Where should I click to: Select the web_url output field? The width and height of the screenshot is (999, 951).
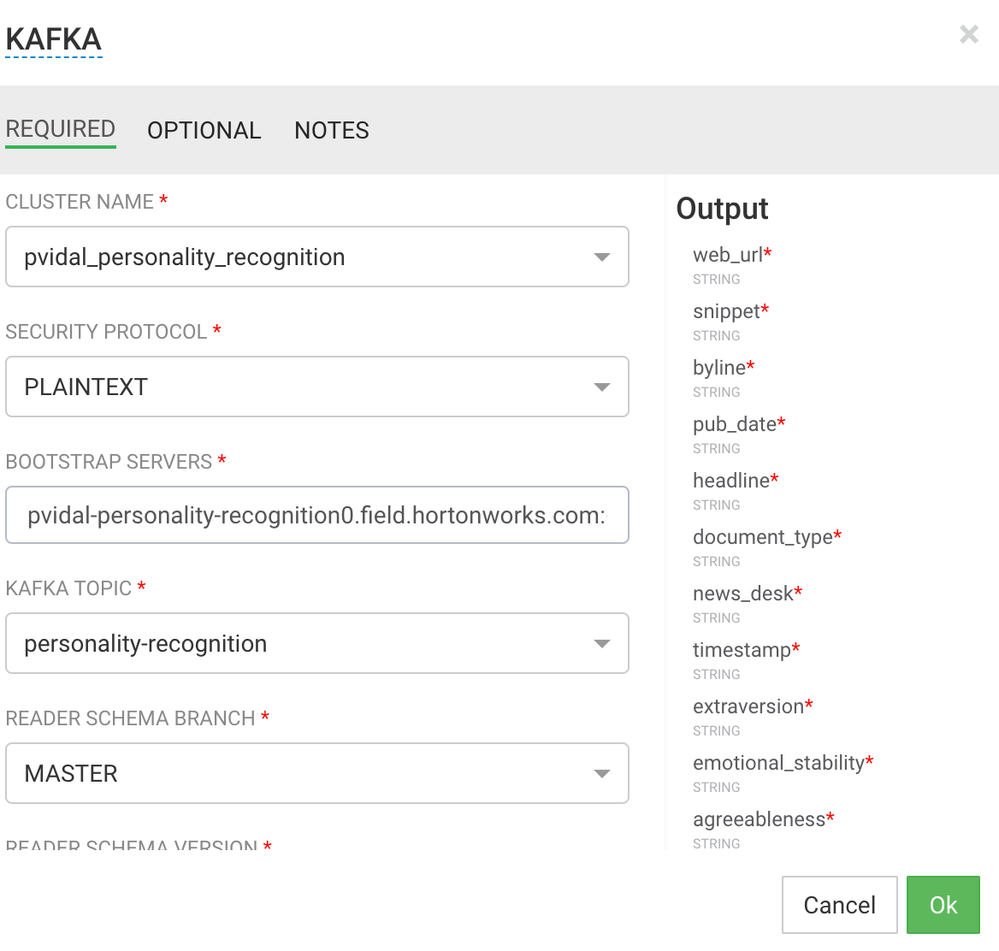728,255
